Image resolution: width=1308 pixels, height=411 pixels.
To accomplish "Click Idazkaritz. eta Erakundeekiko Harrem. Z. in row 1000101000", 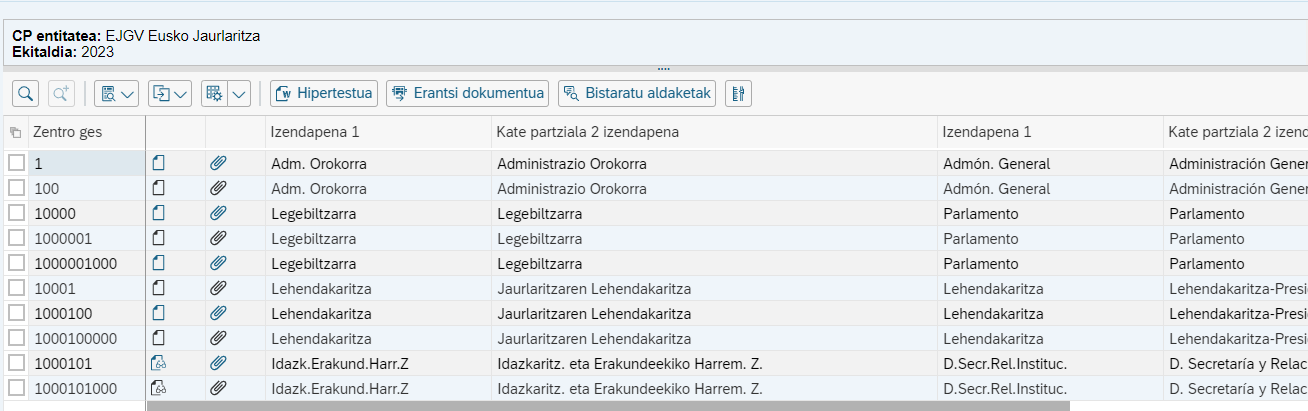I will tap(630, 388).
